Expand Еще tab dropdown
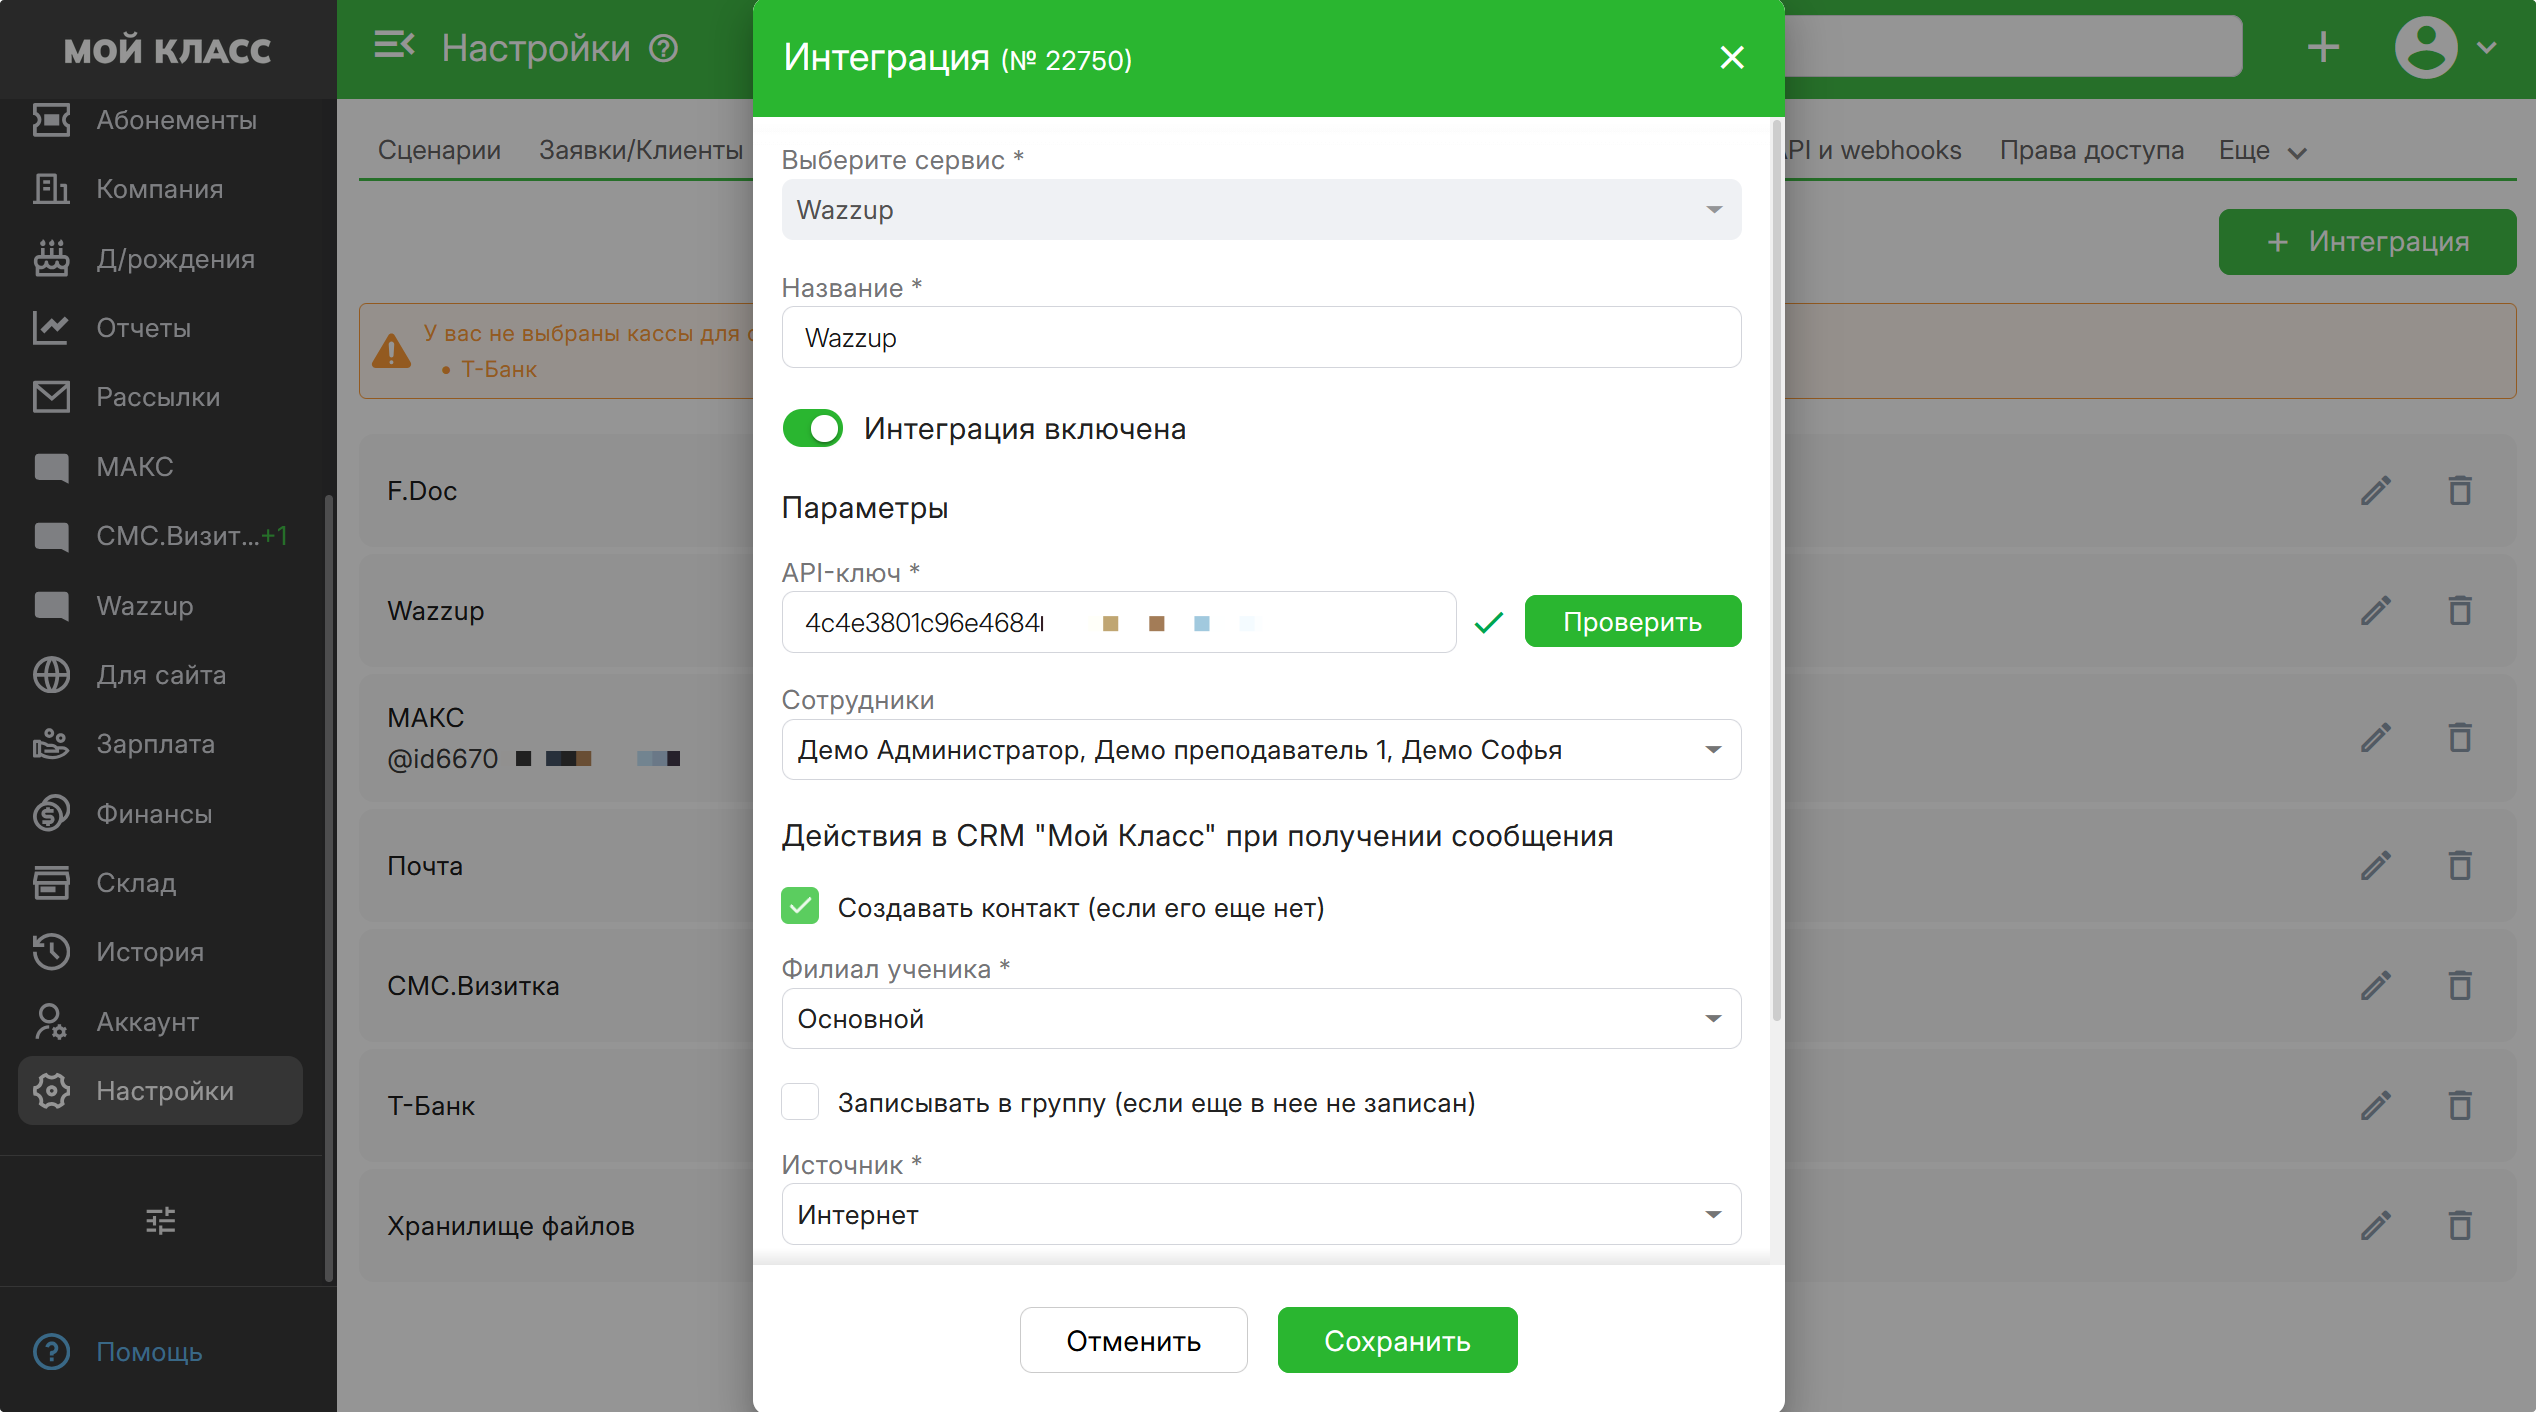The height and width of the screenshot is (1412, 2536). (x=2262, y=151)
